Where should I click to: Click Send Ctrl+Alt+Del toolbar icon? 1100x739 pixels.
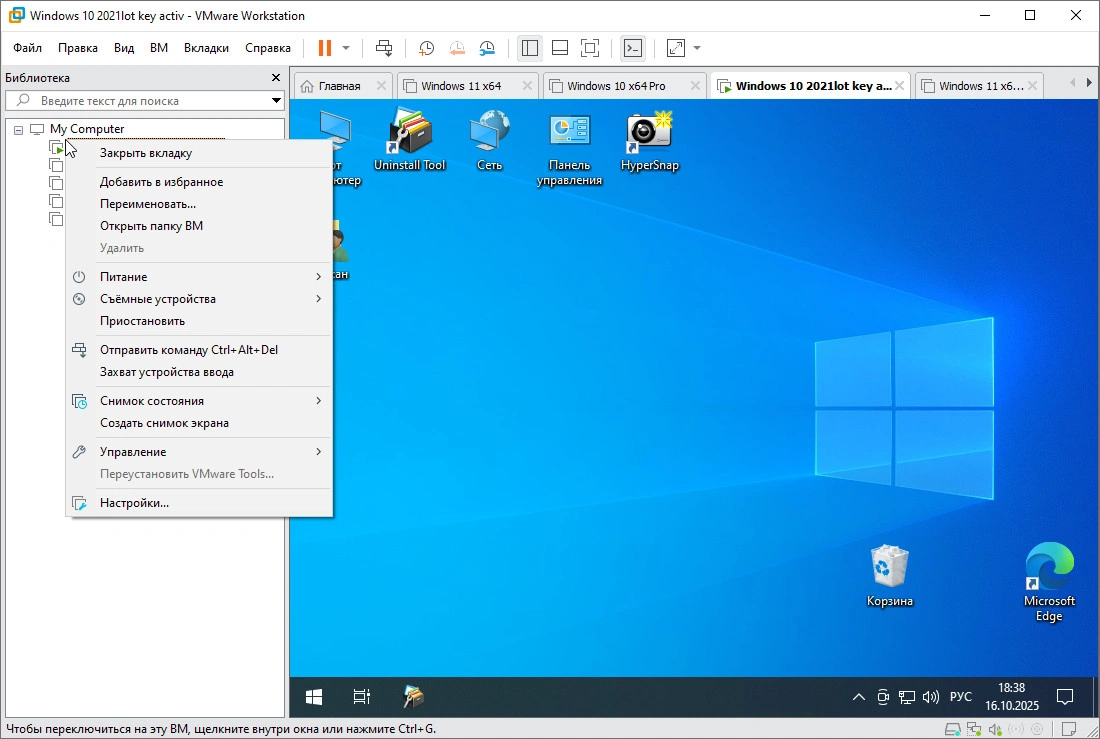(x=384, y=48)
